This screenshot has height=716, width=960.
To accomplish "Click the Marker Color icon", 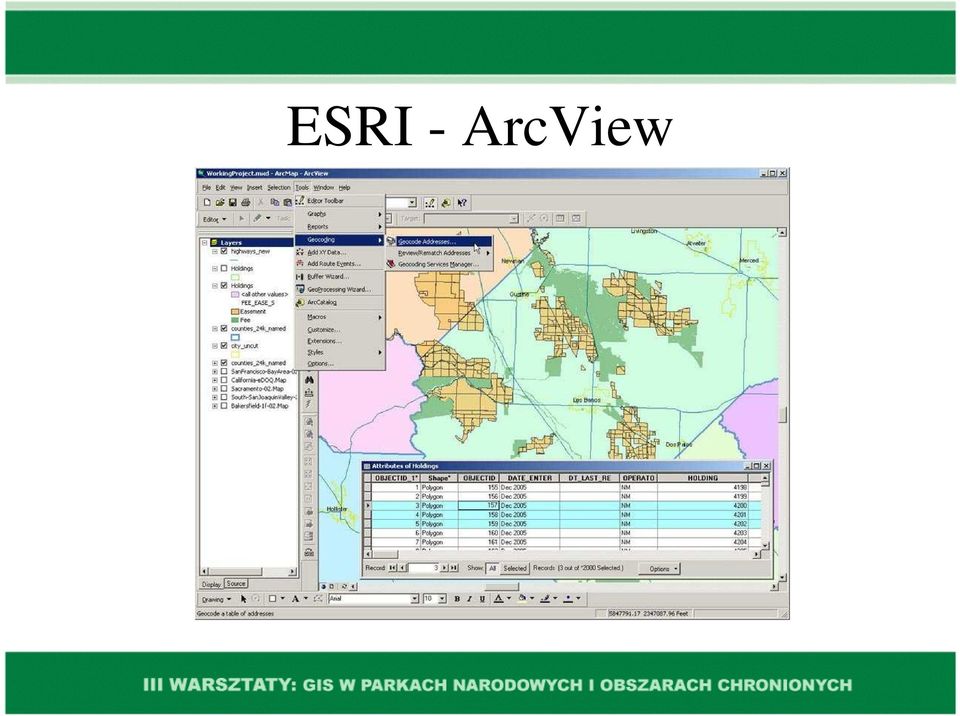I will (x=568, y=599).
